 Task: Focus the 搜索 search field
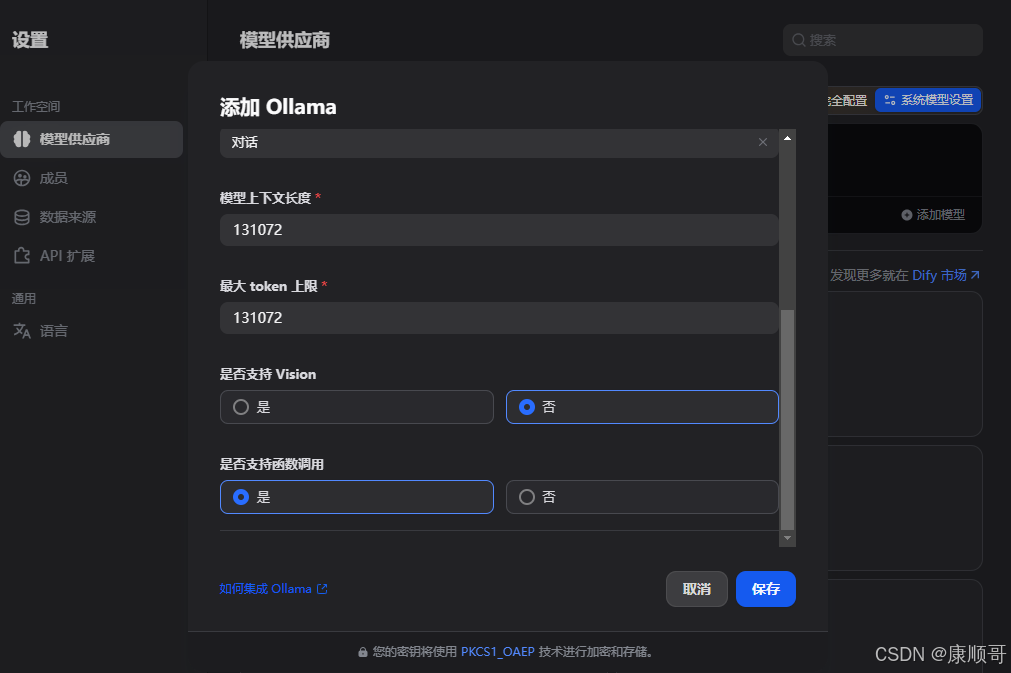[x=883, y=40]
